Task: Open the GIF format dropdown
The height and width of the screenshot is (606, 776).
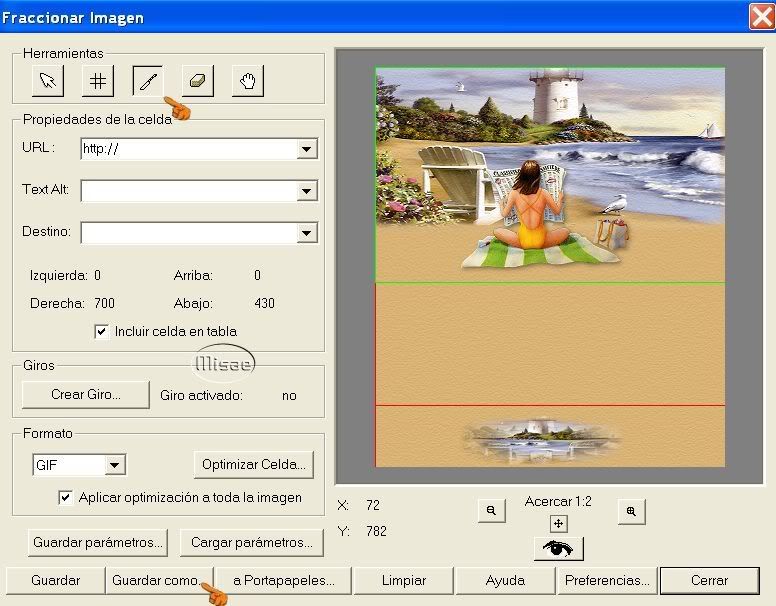Action: point(114,465)
